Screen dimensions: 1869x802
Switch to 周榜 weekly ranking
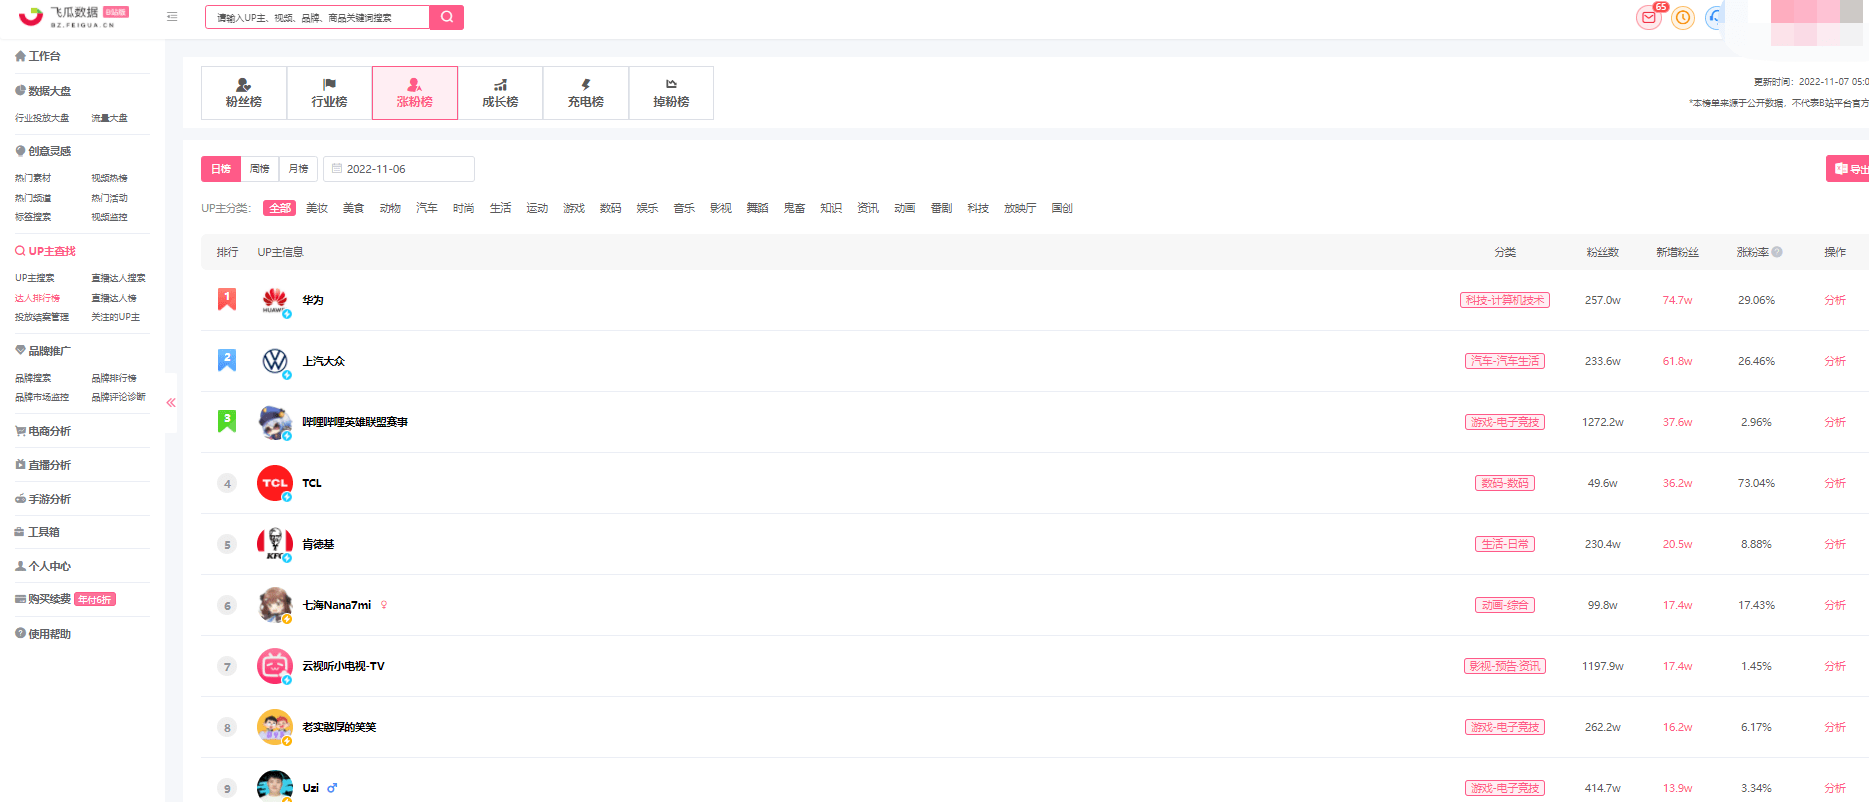260,169
